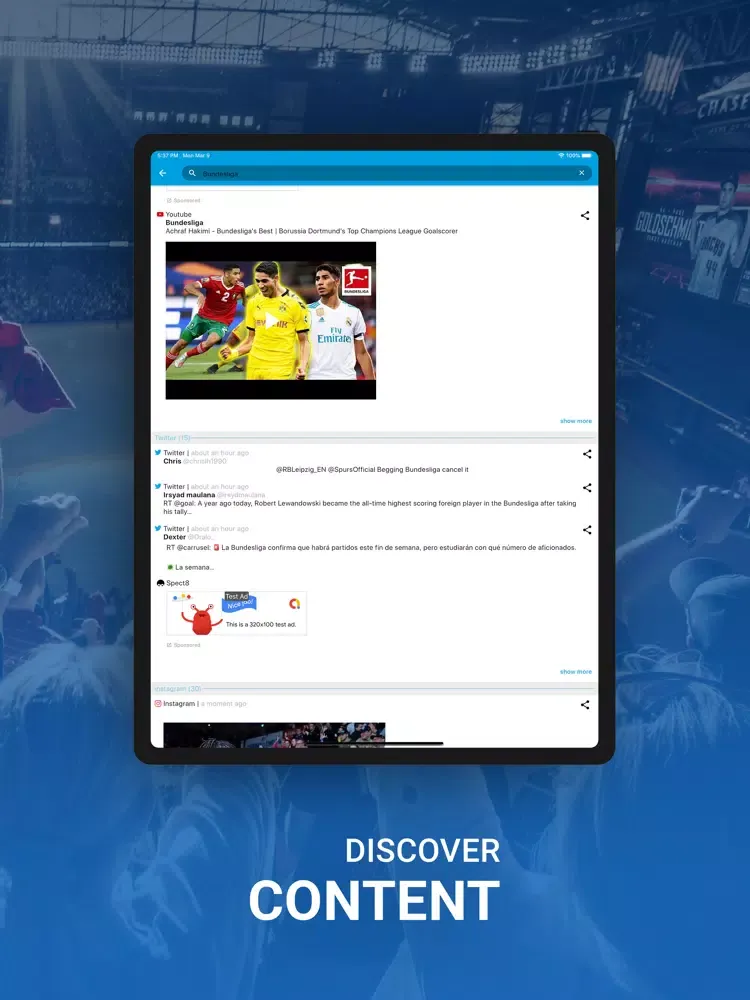Click the Instagram logo on the post

coord(158,704)
